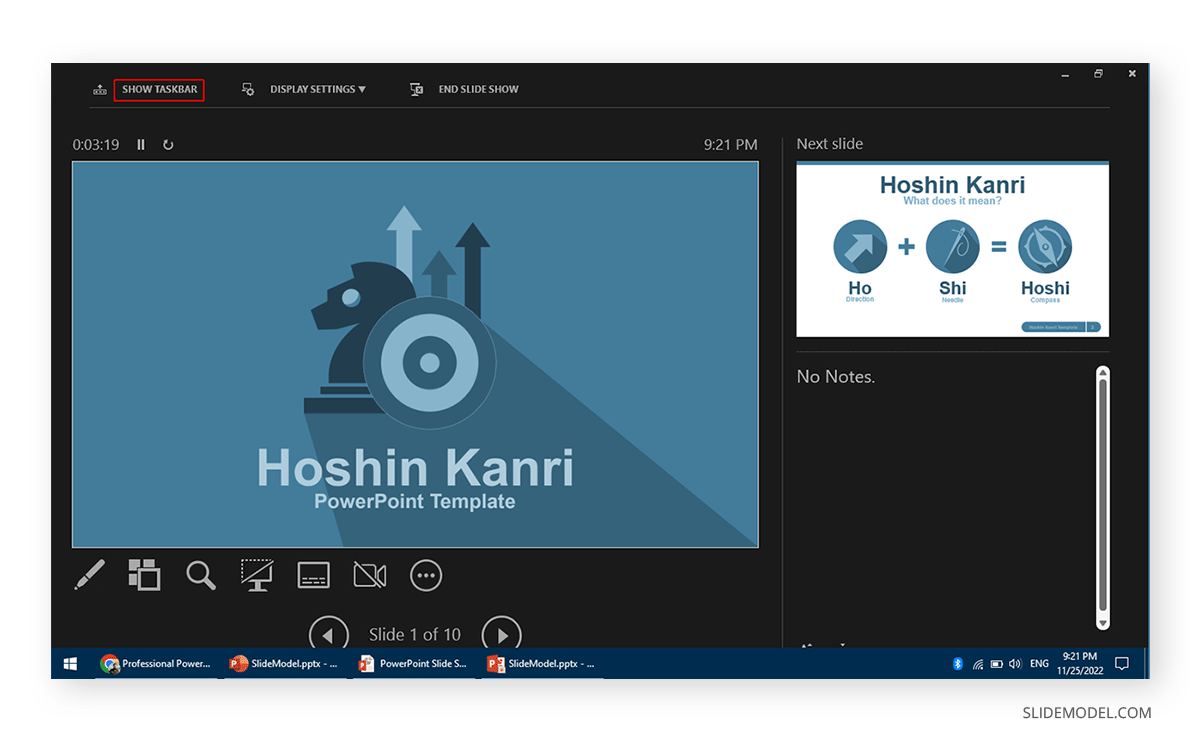Click the Show Taskbar button
The image size is (1200, 743).
[159, 90]
